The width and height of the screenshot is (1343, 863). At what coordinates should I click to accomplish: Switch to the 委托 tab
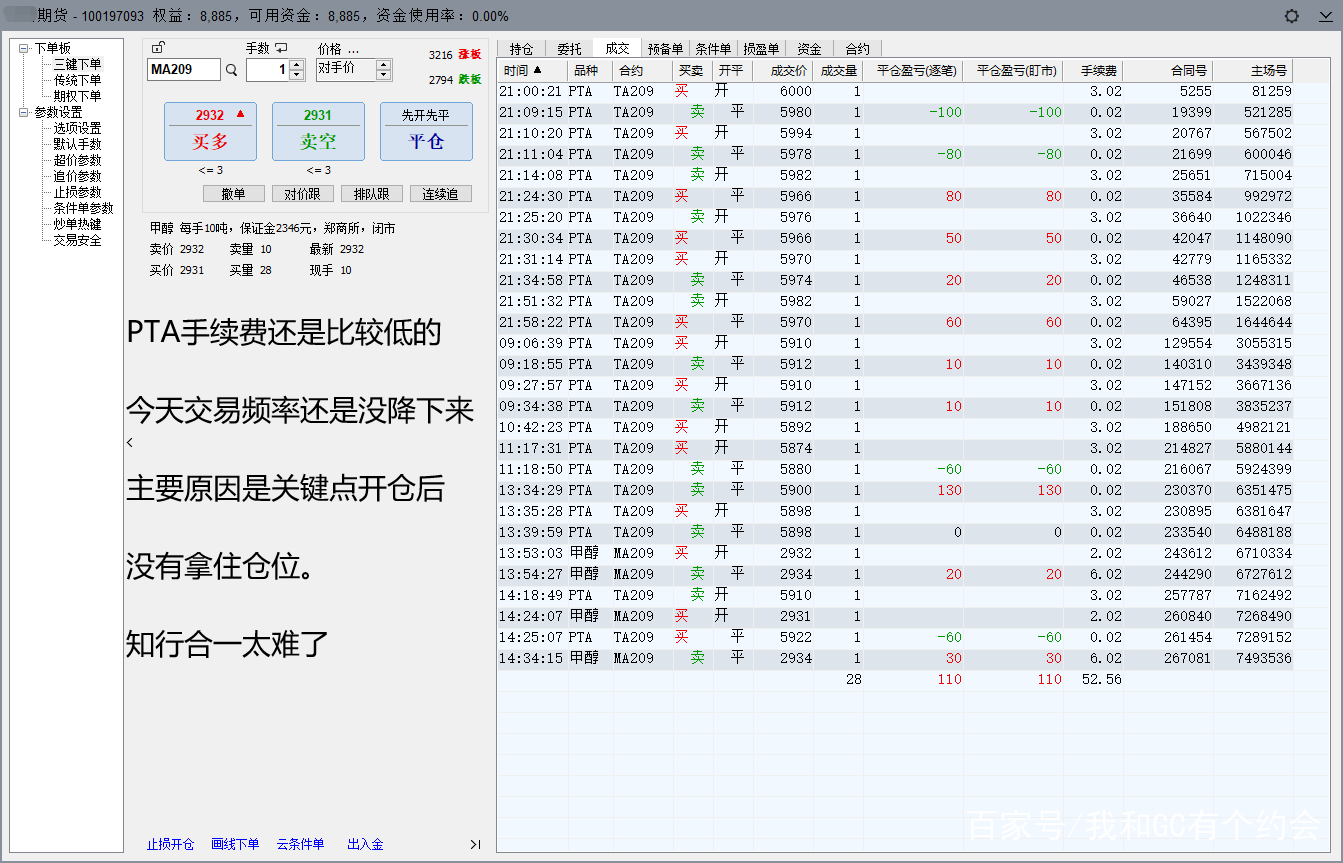point(569,48)
